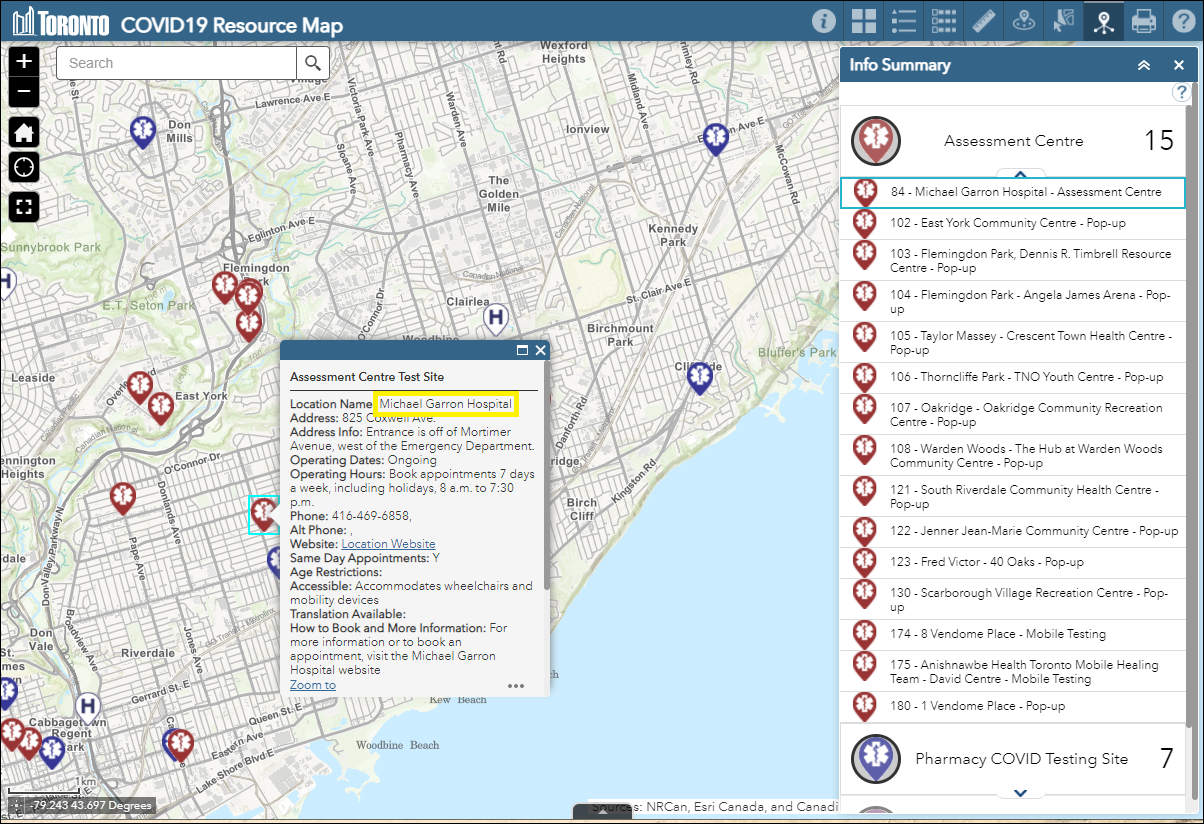Select 123 - Fred Victor 40 Oaks item
Image resolution: width=1204 pixels, height=824 pixels.
pos(1013,562)
